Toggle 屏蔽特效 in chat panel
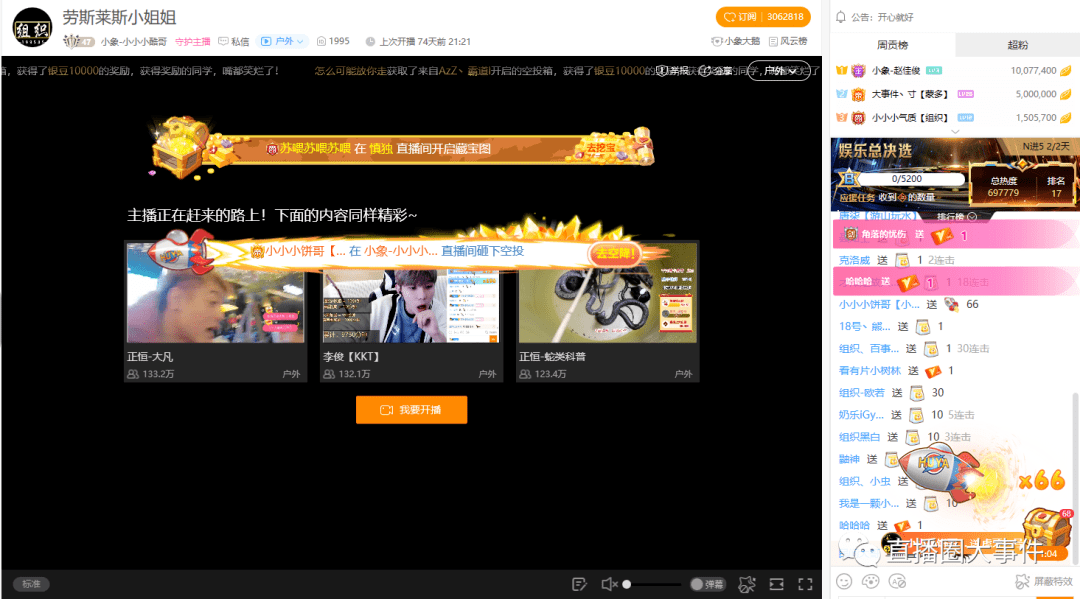This screenshot has width=1080, height=599. (x=1044, y=582)
